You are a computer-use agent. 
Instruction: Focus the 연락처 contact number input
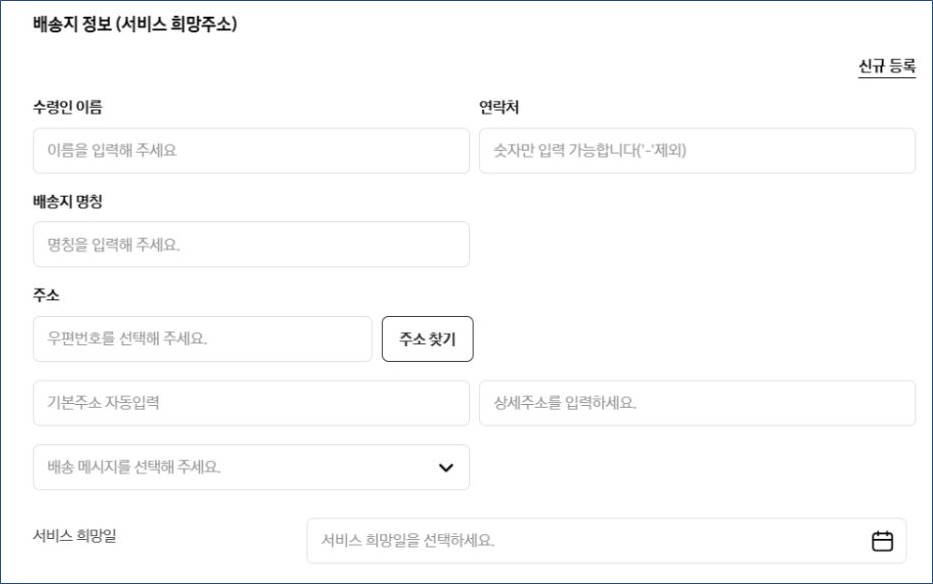697,151
